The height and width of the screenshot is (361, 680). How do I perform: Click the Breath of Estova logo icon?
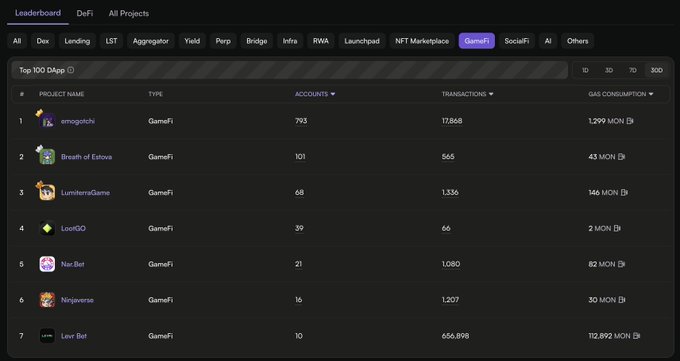click(47, 157)
